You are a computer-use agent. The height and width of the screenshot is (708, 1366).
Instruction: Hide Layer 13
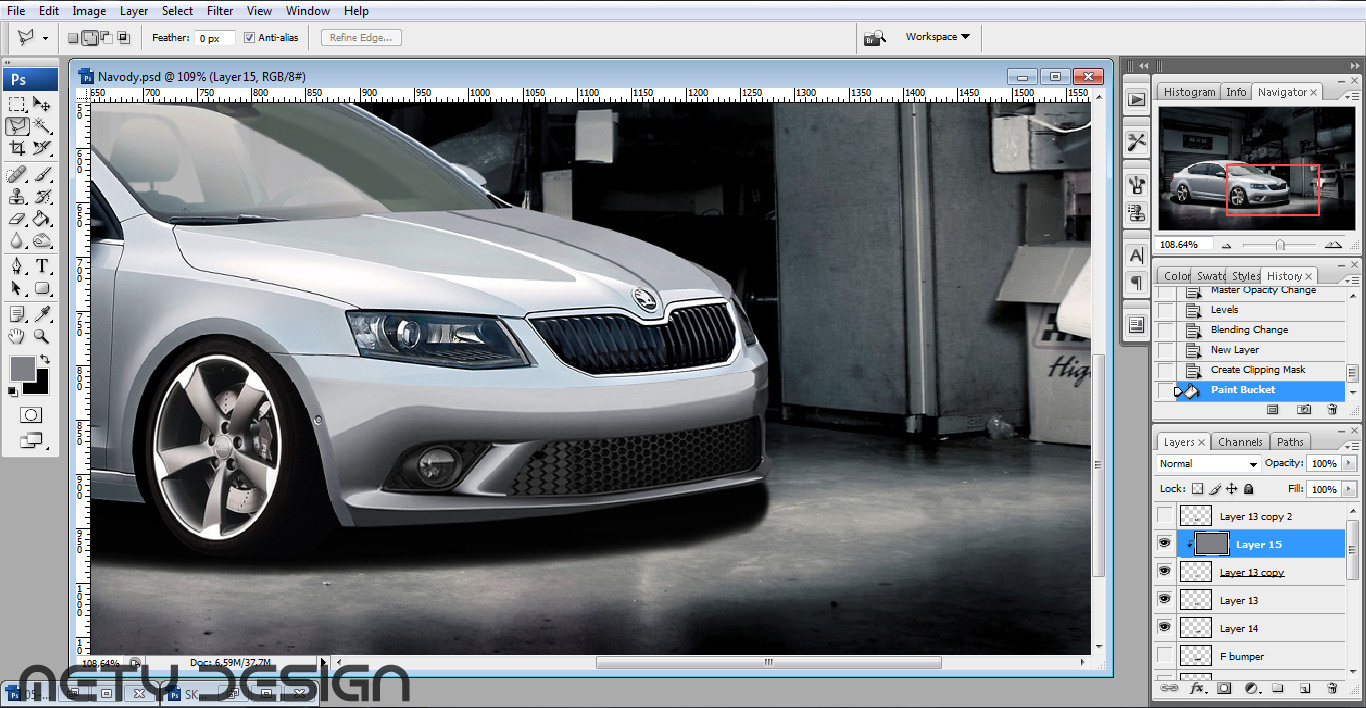[1164, 600]
